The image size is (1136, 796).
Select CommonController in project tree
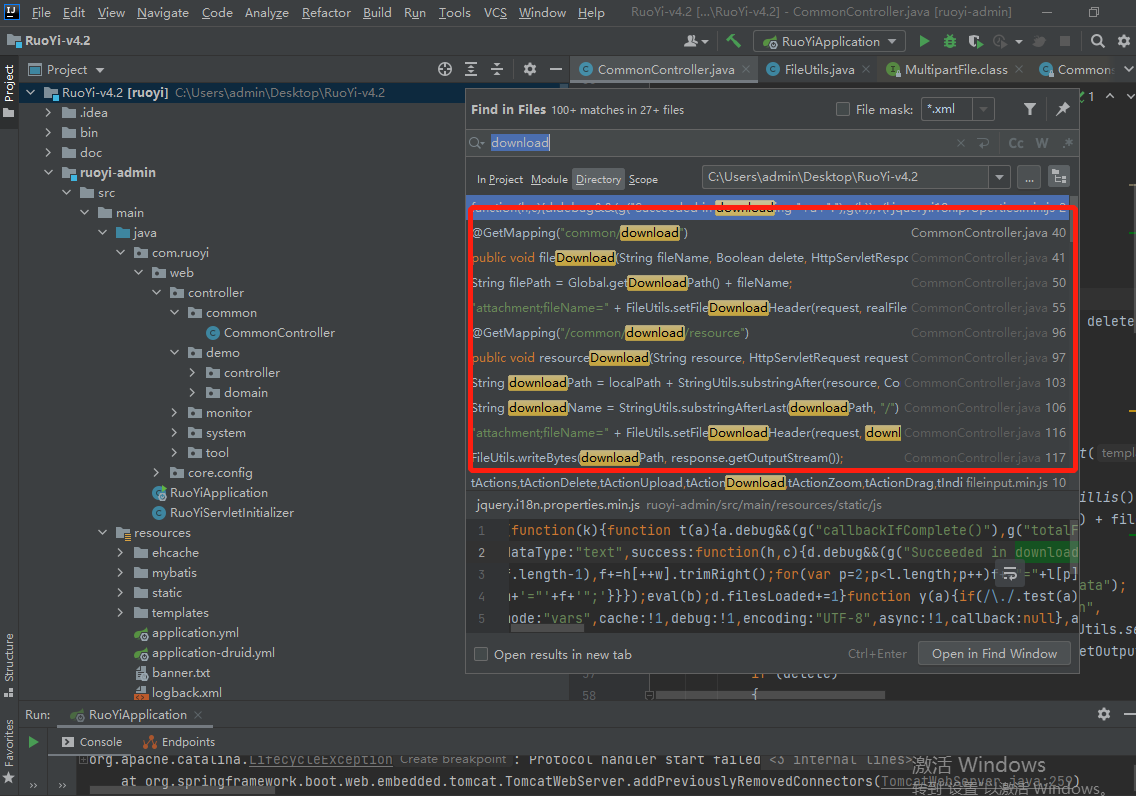coord(279,333)
